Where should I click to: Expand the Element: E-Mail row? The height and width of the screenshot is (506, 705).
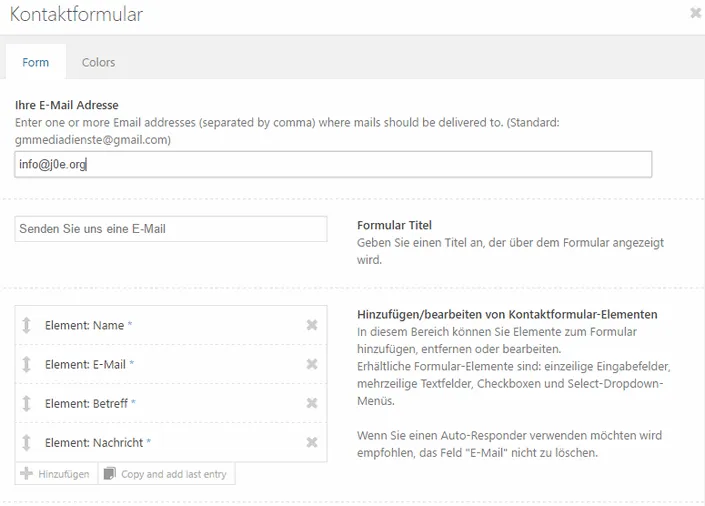click(171, 364)
